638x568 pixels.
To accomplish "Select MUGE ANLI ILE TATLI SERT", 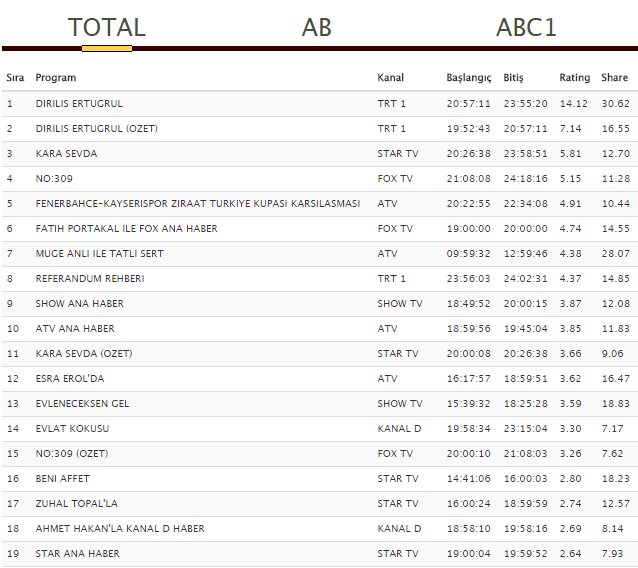I will (x=99, y=253).
